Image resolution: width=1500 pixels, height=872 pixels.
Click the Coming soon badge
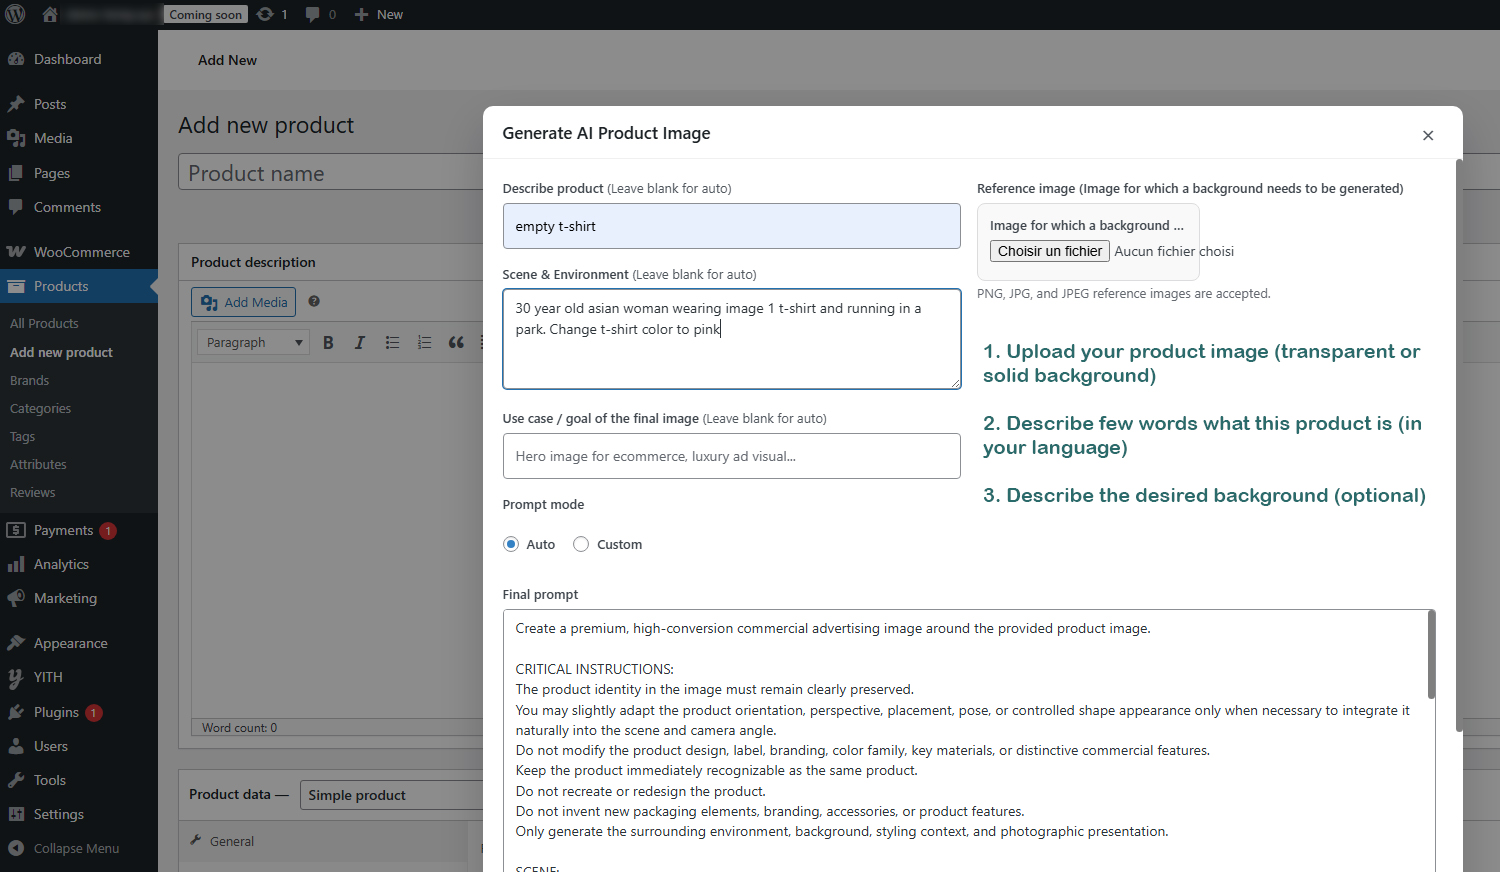click(x=206, y=14)
